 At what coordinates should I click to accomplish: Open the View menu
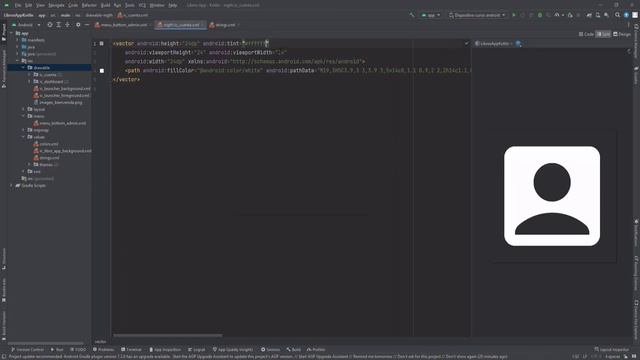click(40, 5)
